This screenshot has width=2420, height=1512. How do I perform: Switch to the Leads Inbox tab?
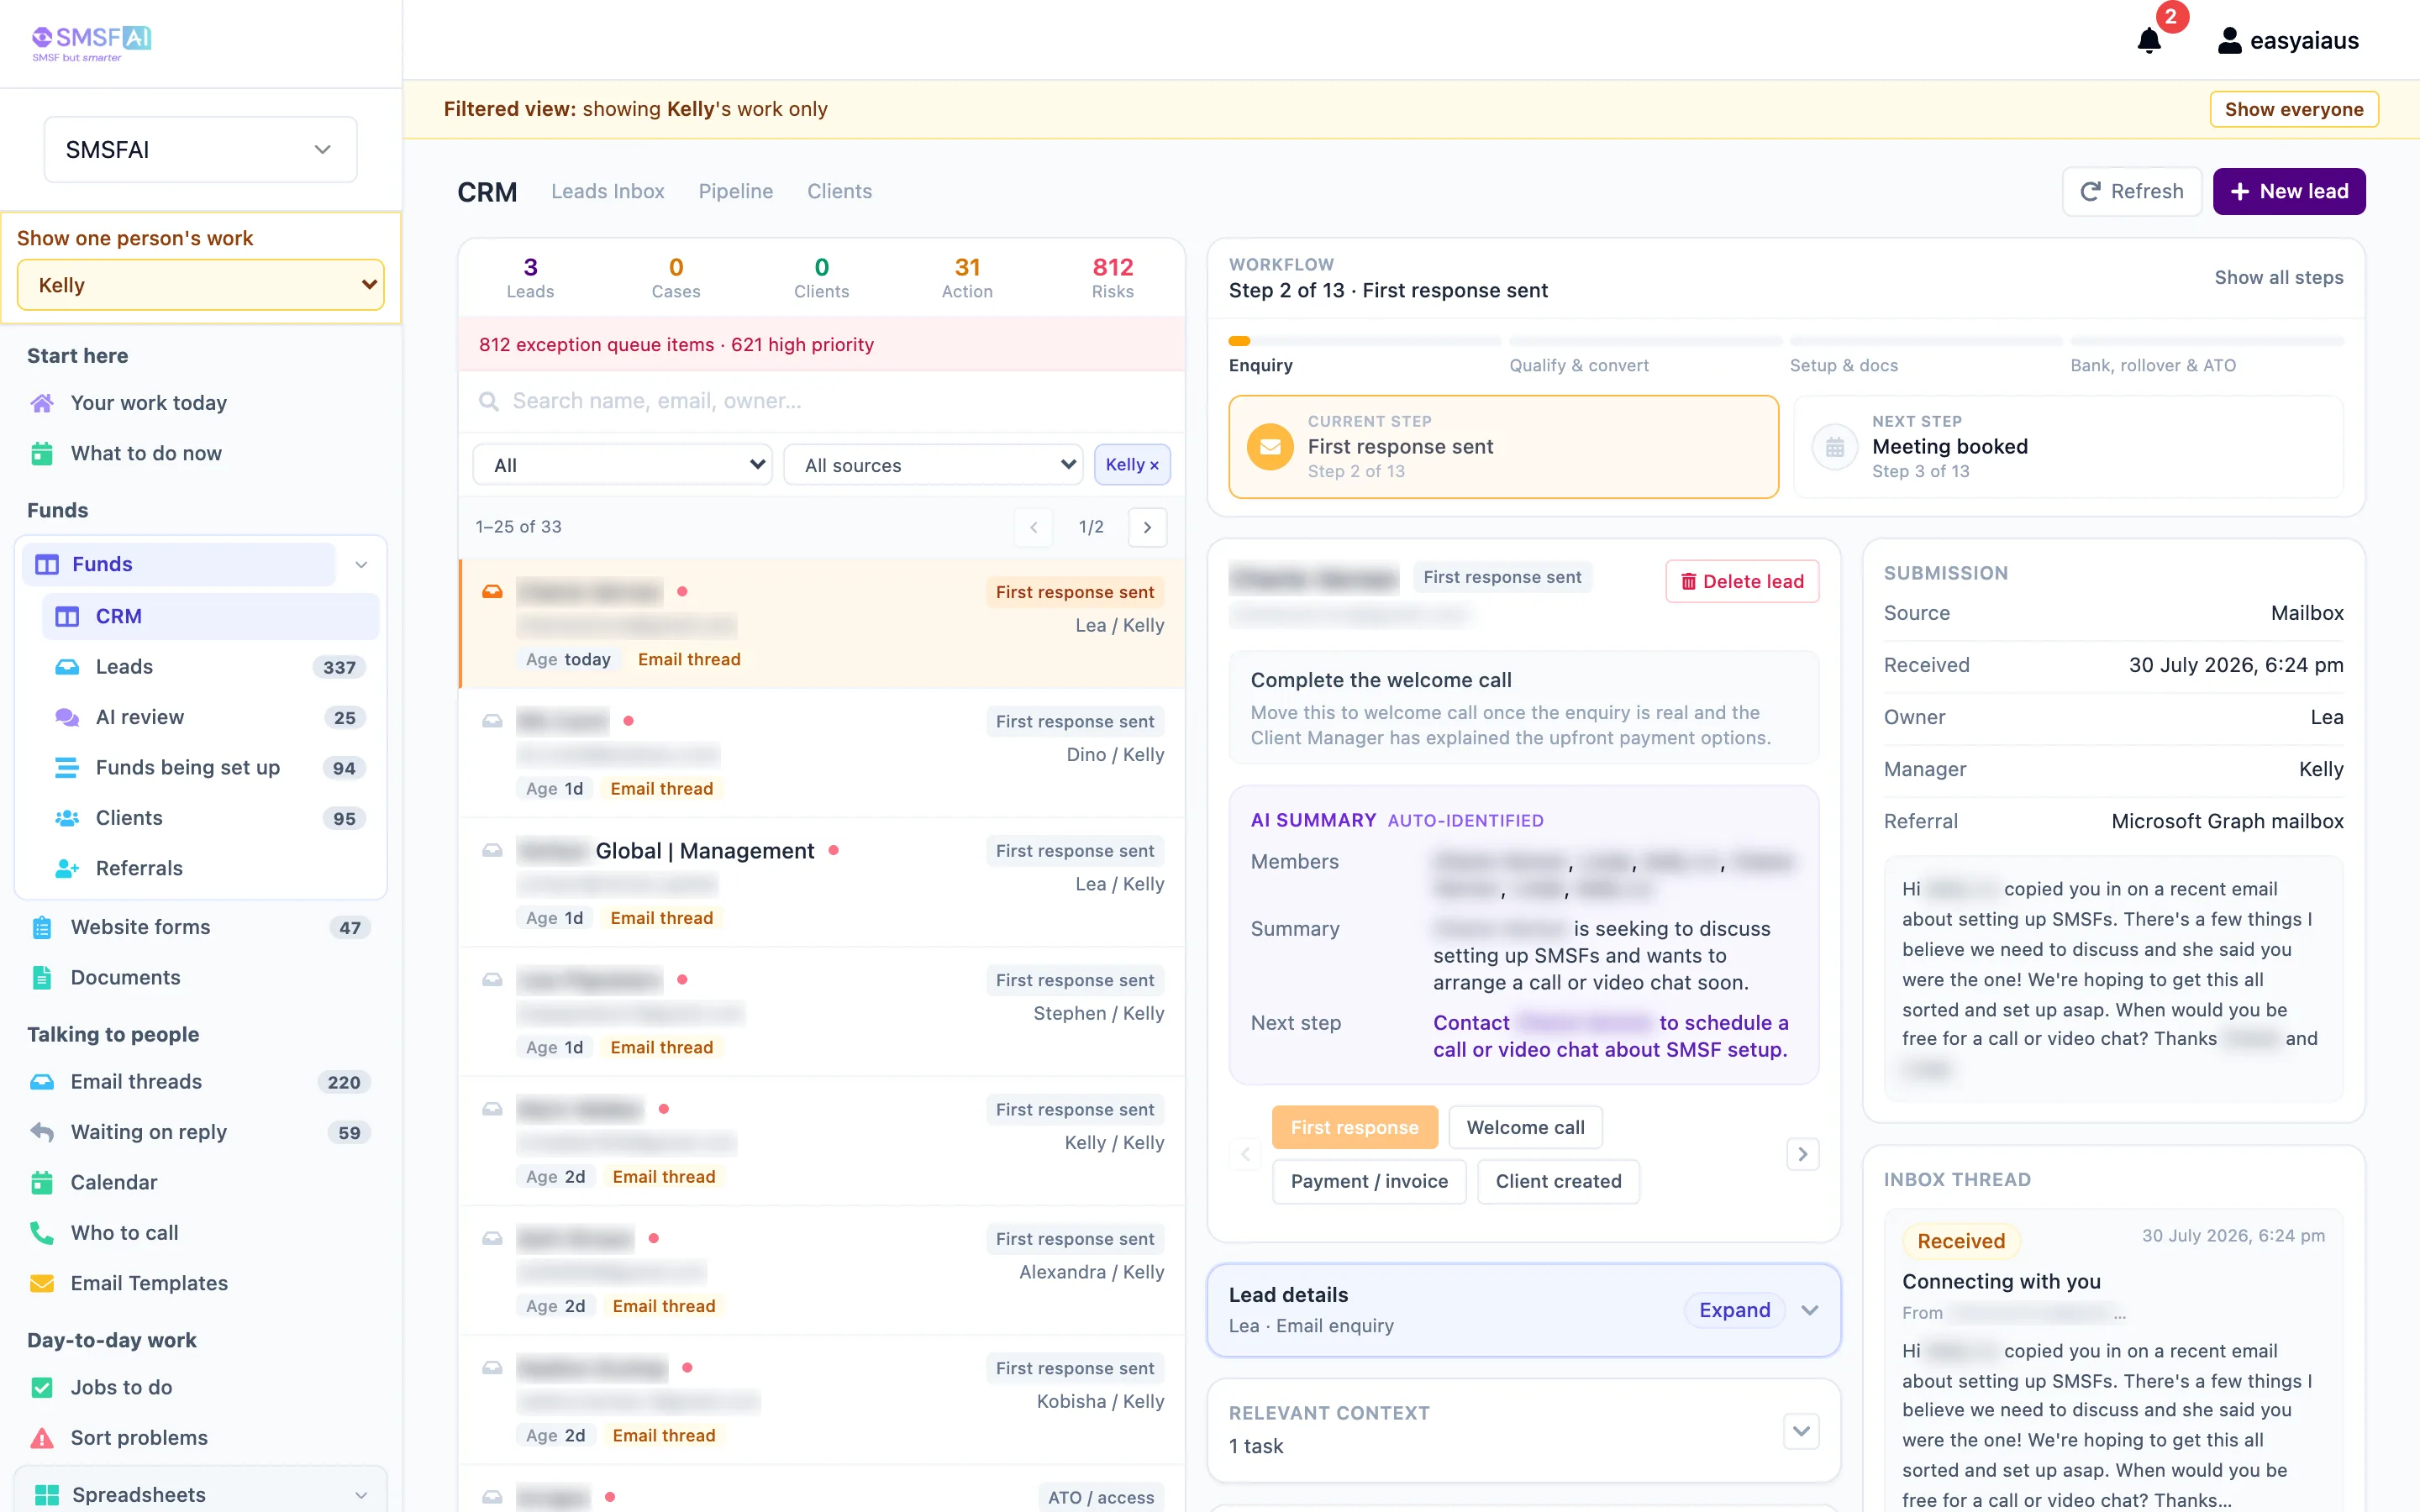[607, 191]
